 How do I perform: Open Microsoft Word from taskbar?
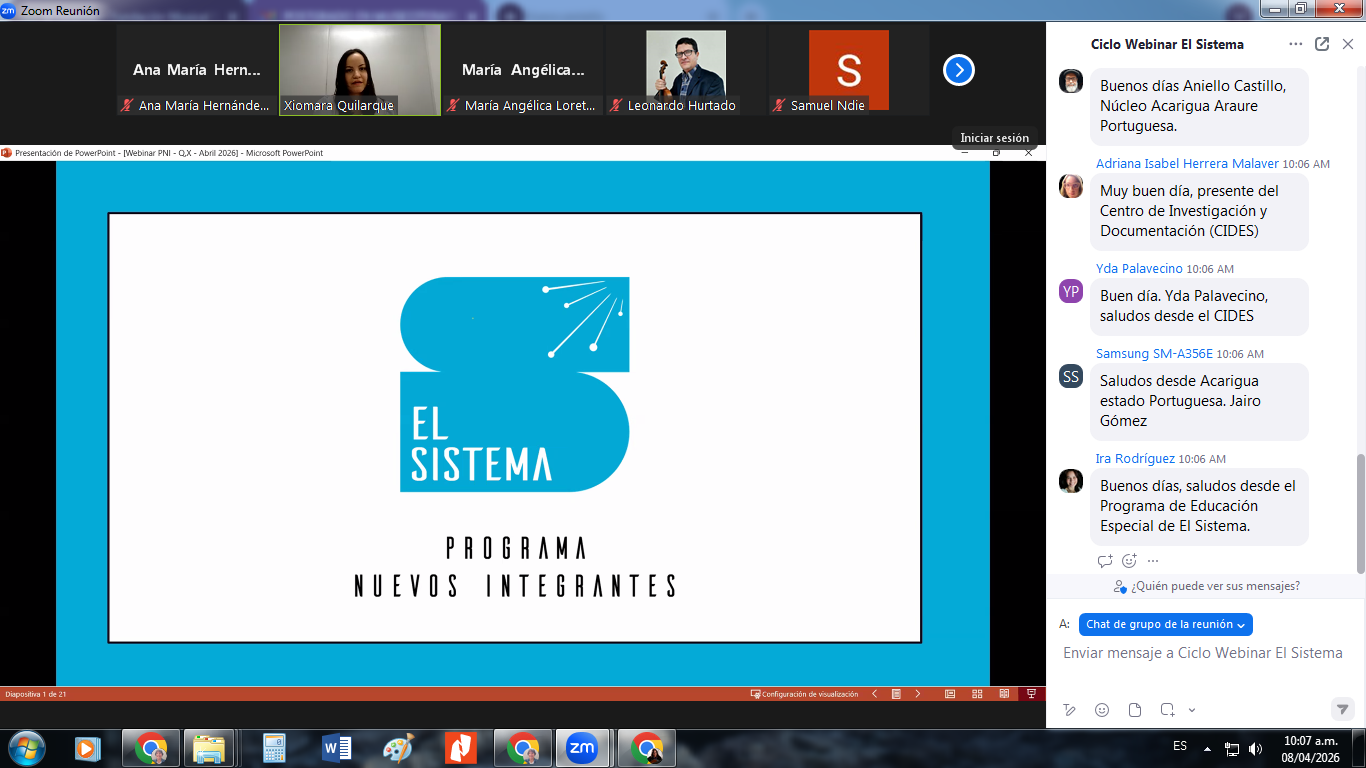(336, 748)
